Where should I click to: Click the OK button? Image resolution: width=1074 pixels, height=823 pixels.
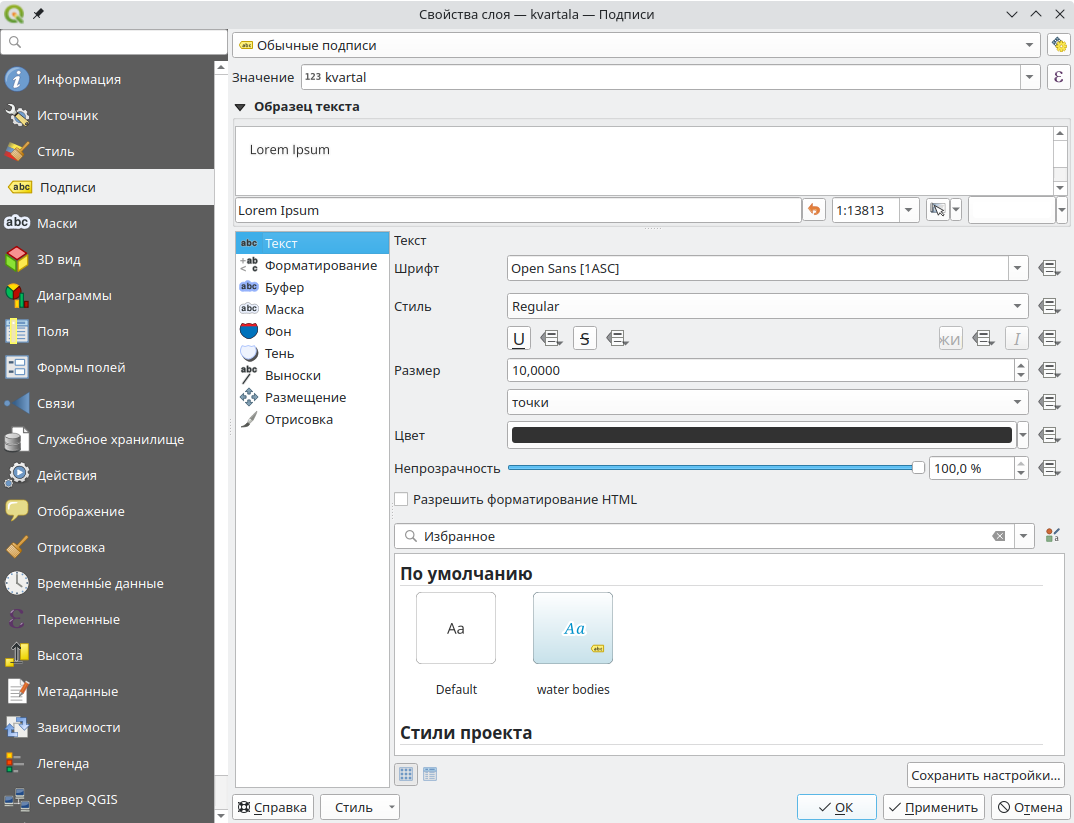coord(836,807)
